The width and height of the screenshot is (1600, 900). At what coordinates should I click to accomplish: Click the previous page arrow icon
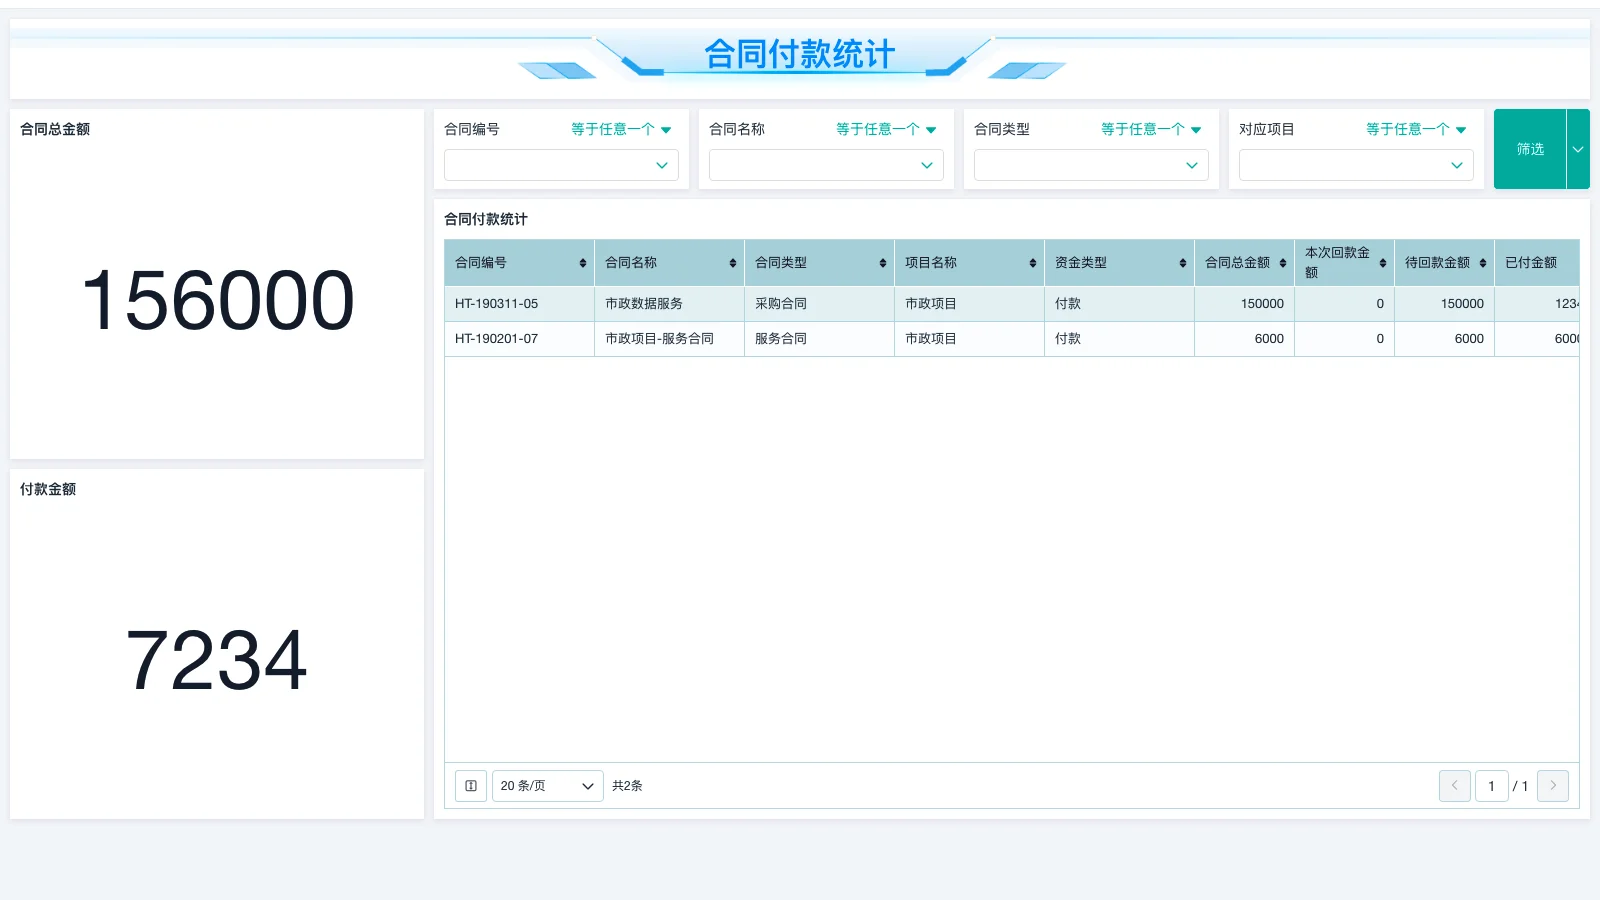pos(1455,786)
